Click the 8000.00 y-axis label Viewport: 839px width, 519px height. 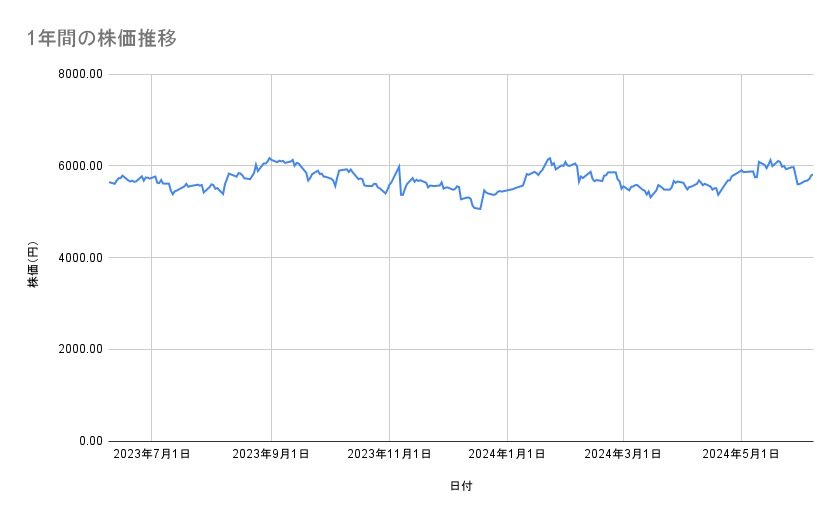click(77, 74)
